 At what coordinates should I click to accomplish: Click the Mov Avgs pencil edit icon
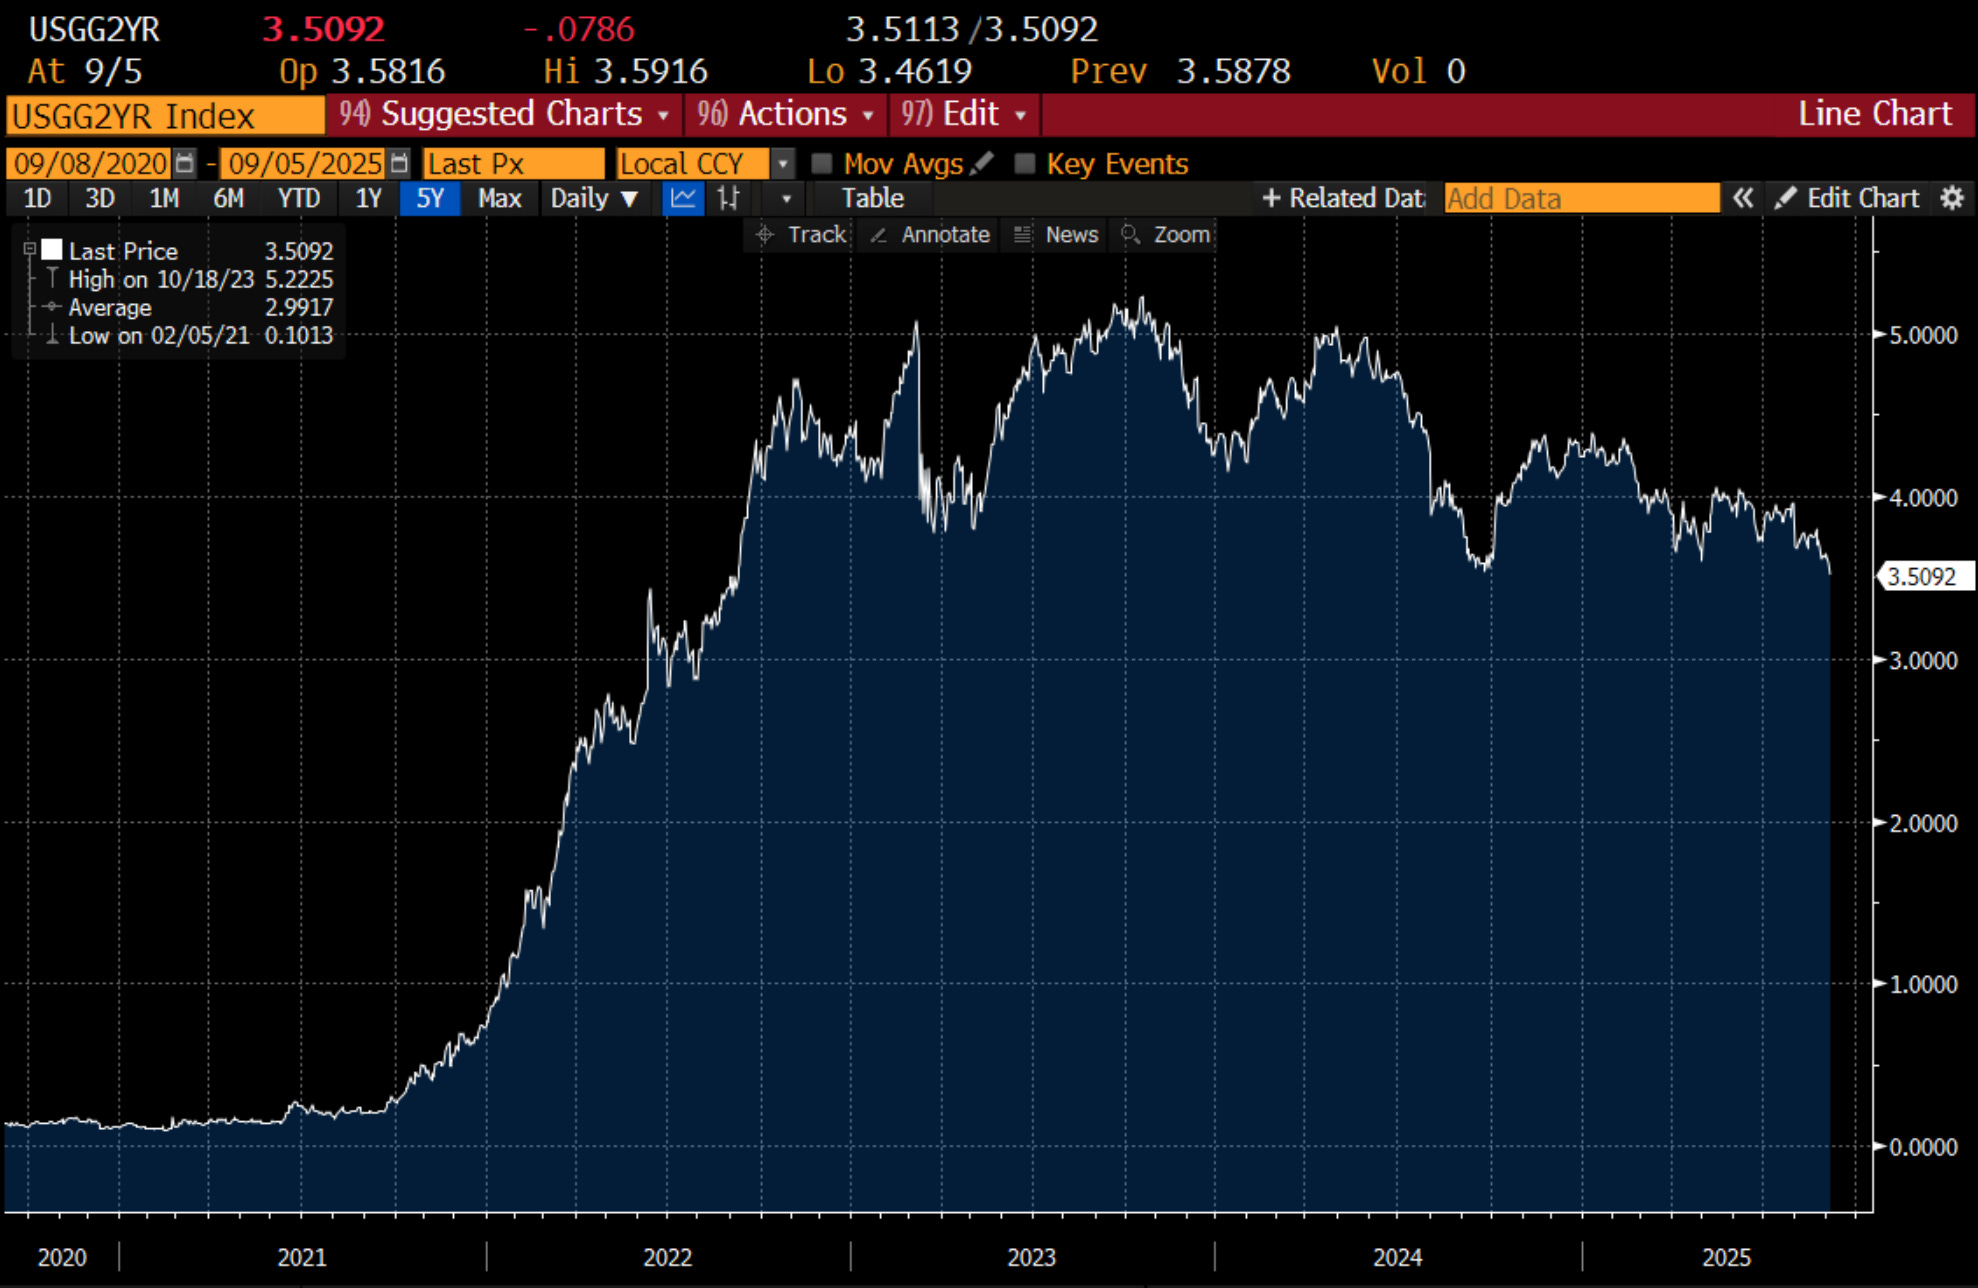pyautogui.click(x=982, y=163)
